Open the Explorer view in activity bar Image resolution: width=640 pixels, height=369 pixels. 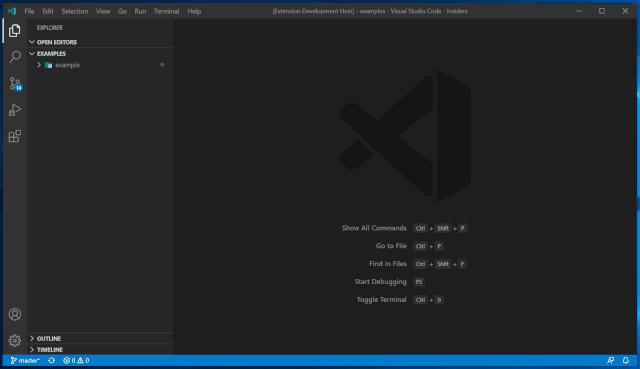click(15, 31)
